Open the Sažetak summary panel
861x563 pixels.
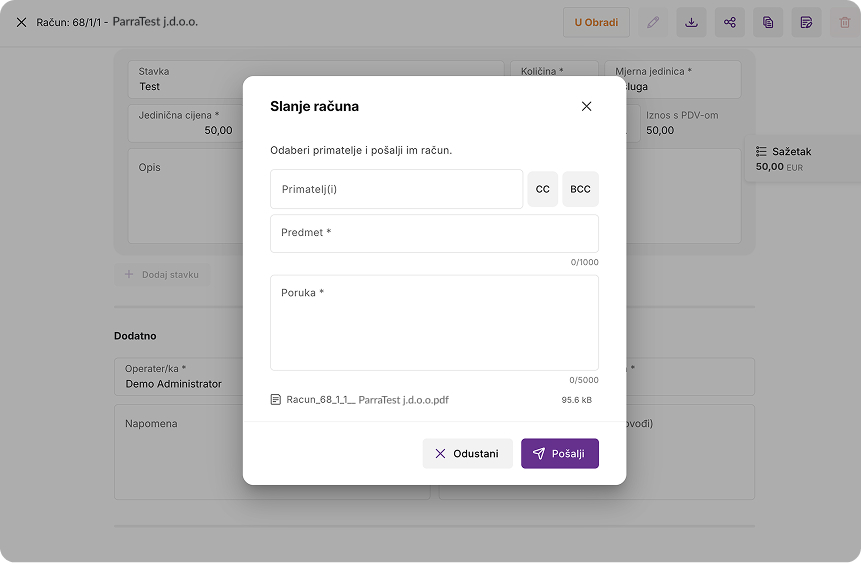(x=800, y=158)
